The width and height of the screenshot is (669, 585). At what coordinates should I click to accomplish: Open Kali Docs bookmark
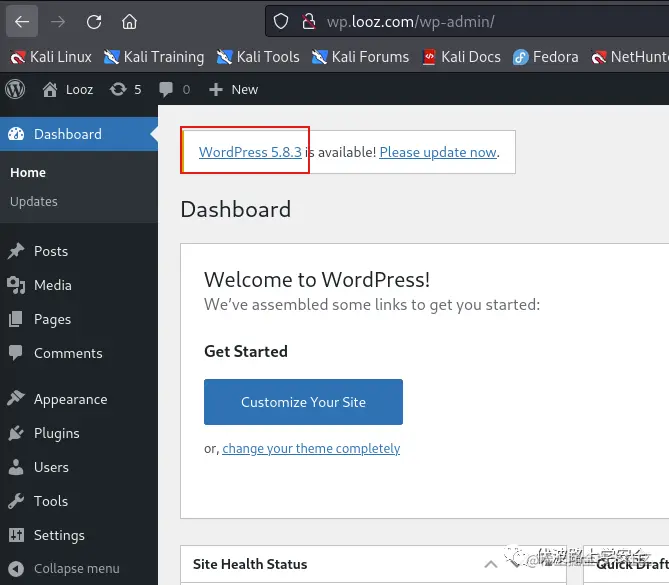(462, 57)
